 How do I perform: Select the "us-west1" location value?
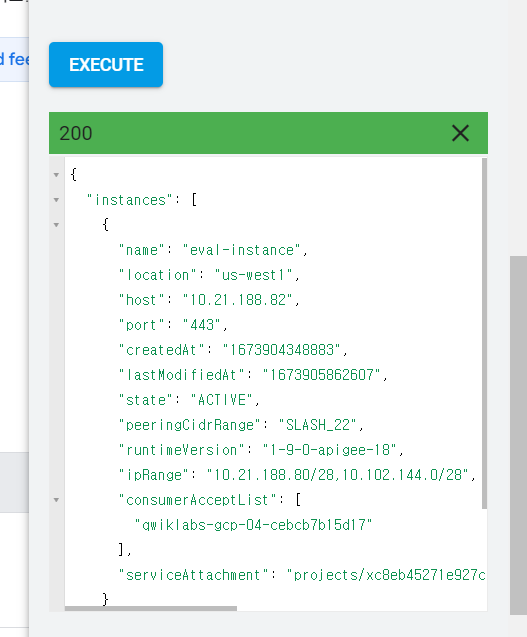click(254, 275)
